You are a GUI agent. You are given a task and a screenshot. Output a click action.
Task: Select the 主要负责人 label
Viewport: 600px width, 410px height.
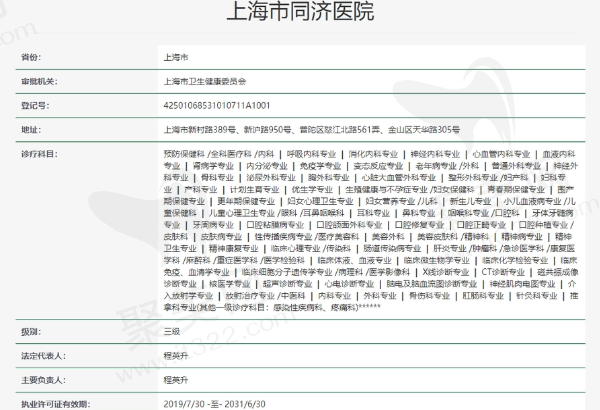point(43,380)
